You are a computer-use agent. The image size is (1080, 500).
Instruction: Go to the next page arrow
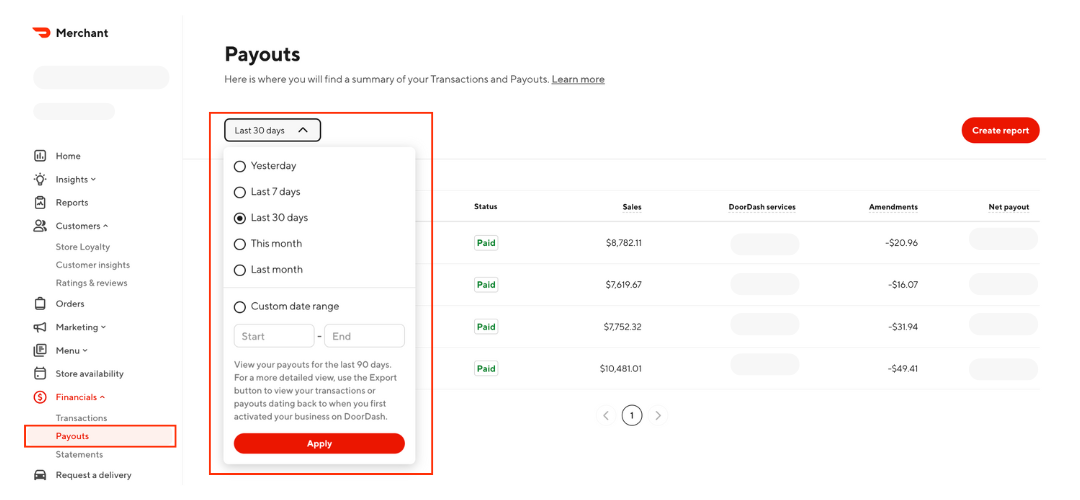(x=658, y=415)
